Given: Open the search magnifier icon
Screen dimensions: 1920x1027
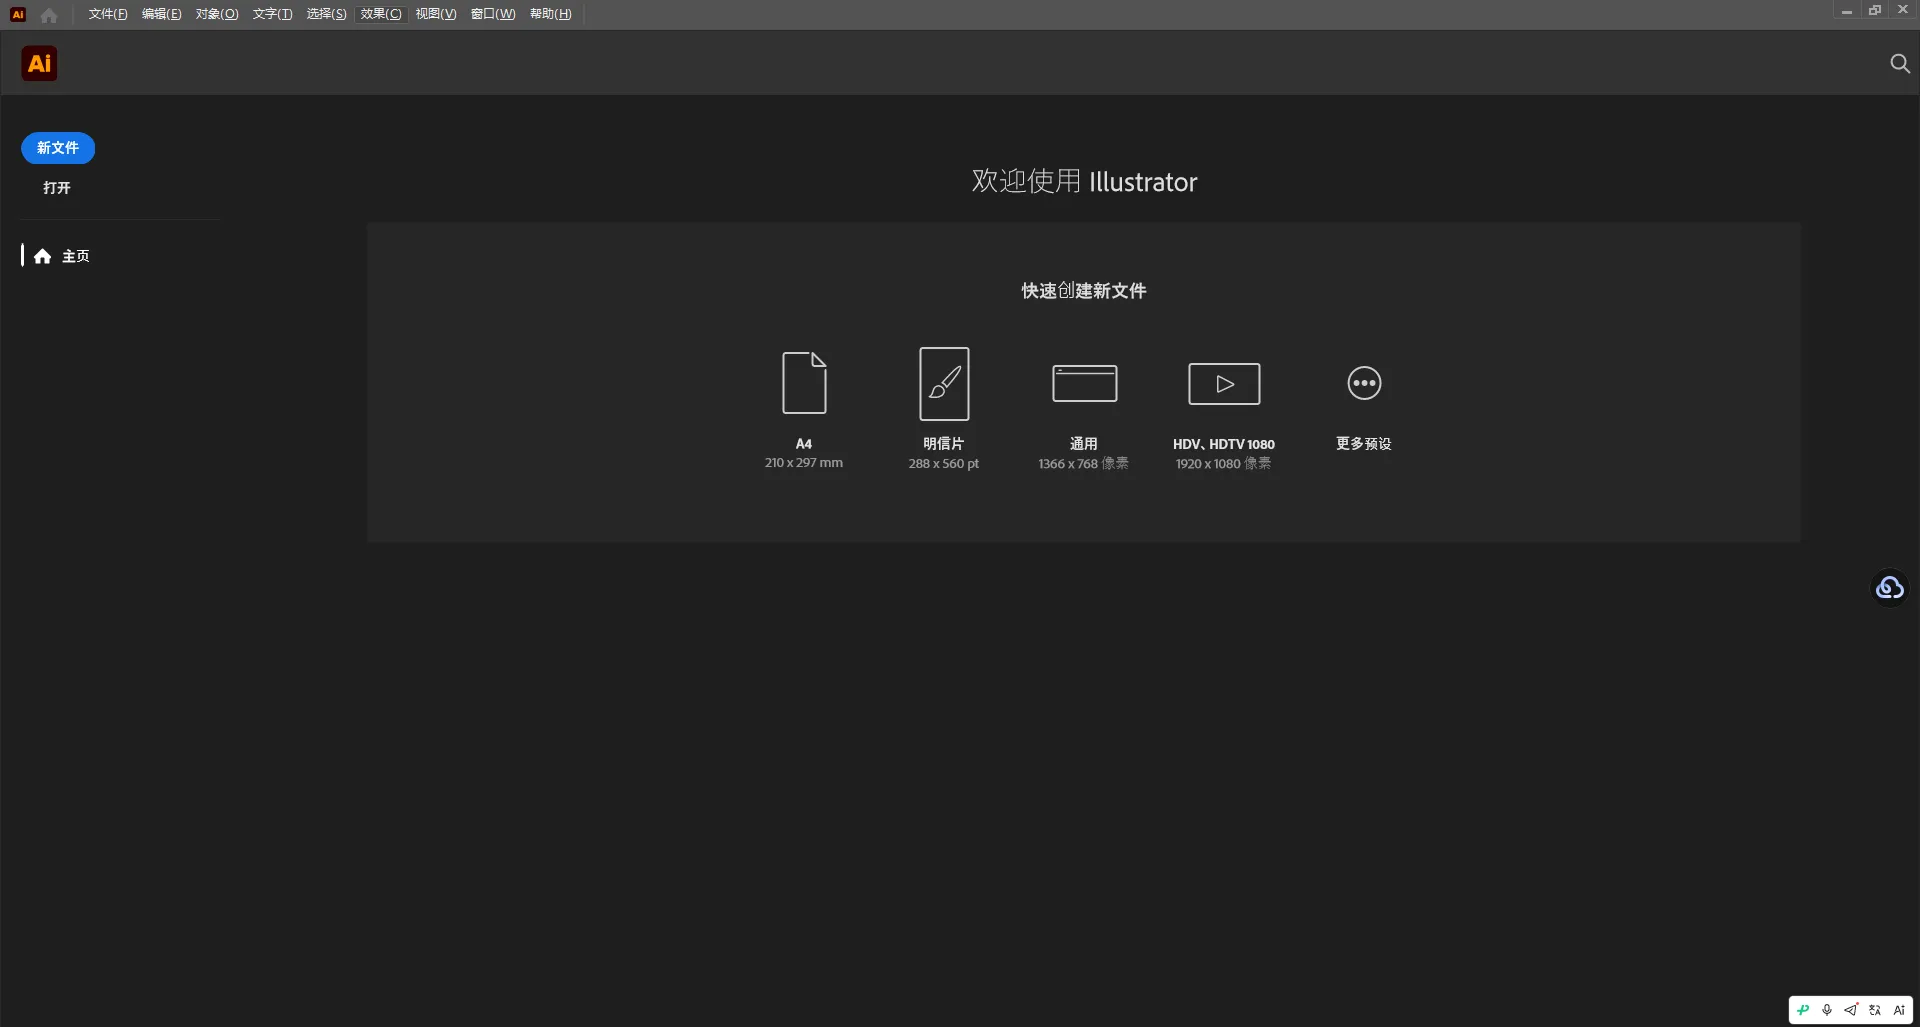Looking at the screenshot, I should click(1900, 64).
